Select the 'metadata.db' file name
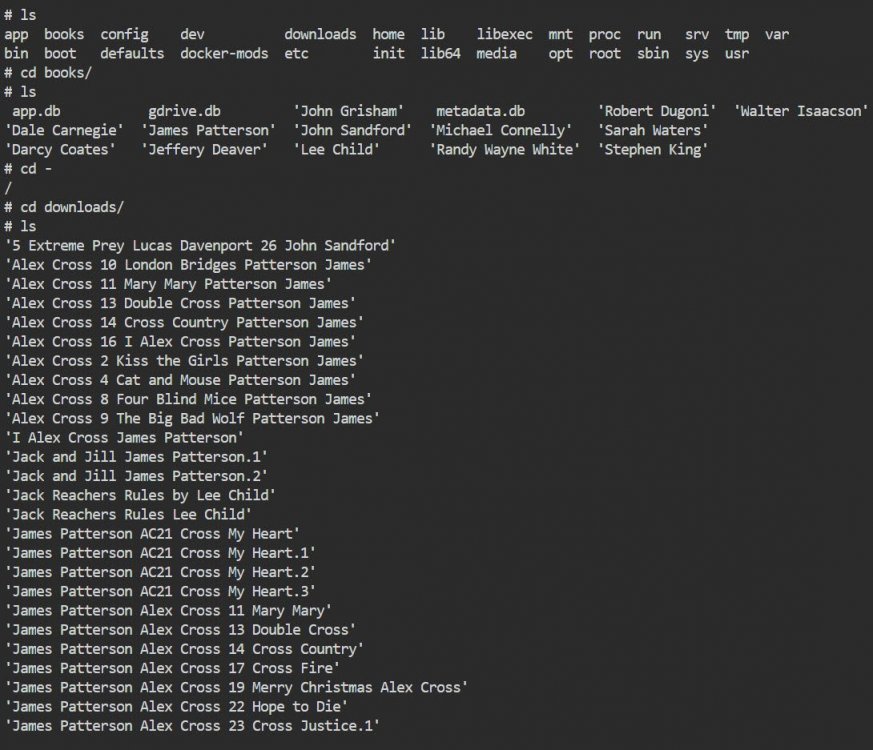This screenshot has height=750, width=873. click(x=480, y=111)
